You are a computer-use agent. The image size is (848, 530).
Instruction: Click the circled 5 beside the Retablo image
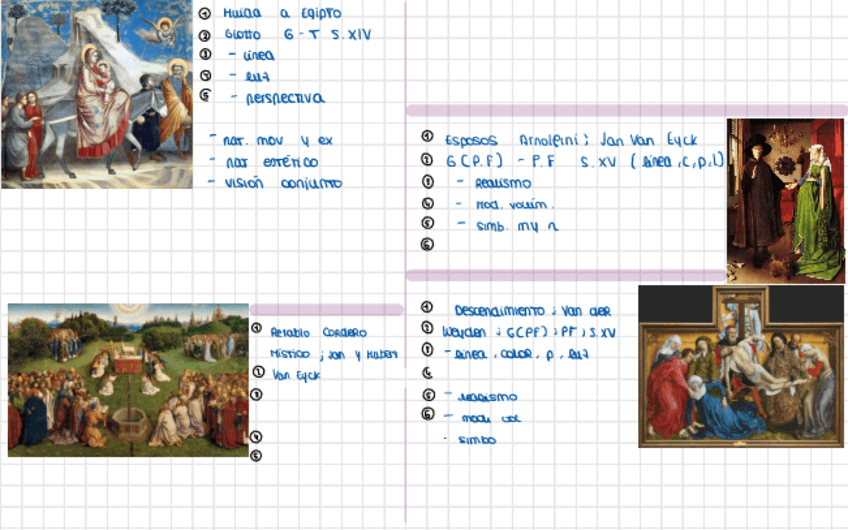tap(256, 456)
